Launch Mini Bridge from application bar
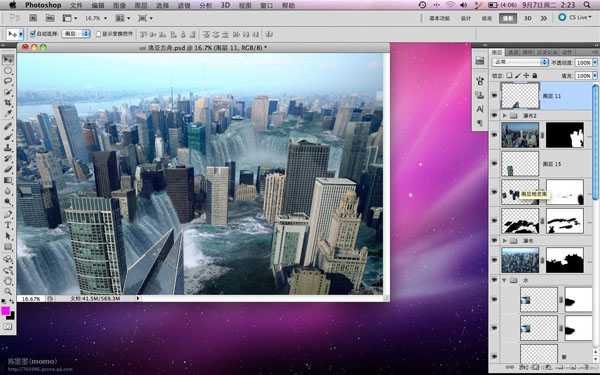 (50, 18)
